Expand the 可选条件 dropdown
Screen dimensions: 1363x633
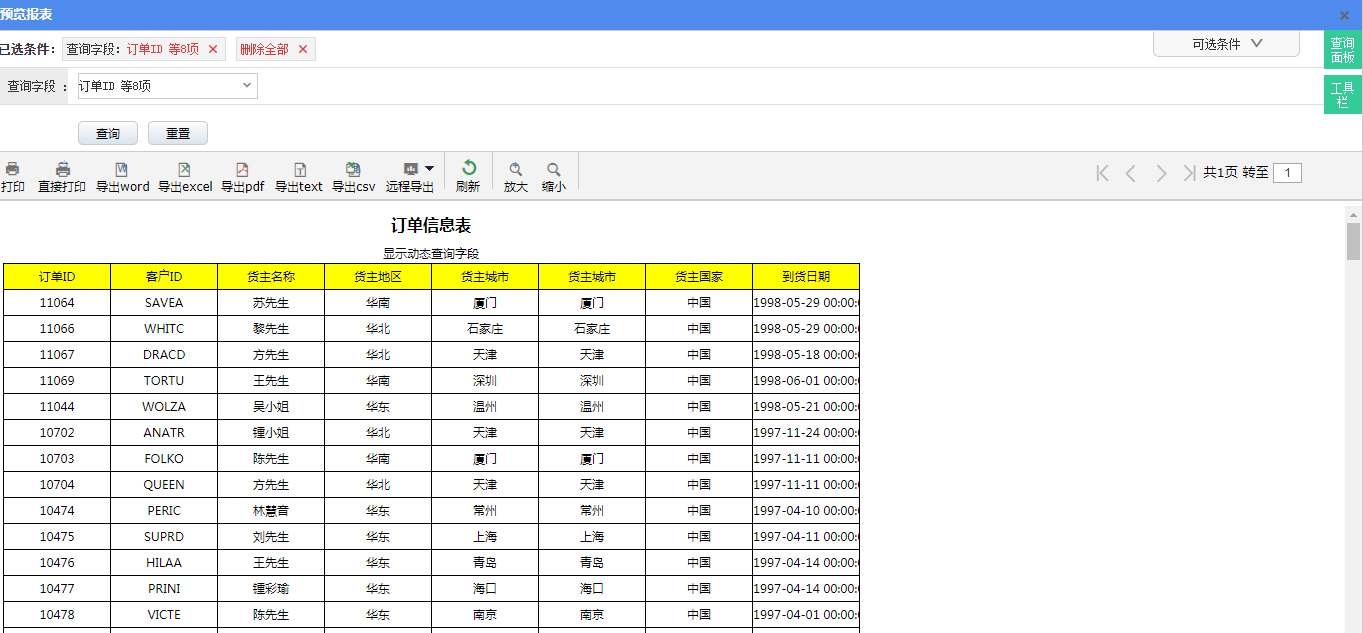(x=1226, y=44)
